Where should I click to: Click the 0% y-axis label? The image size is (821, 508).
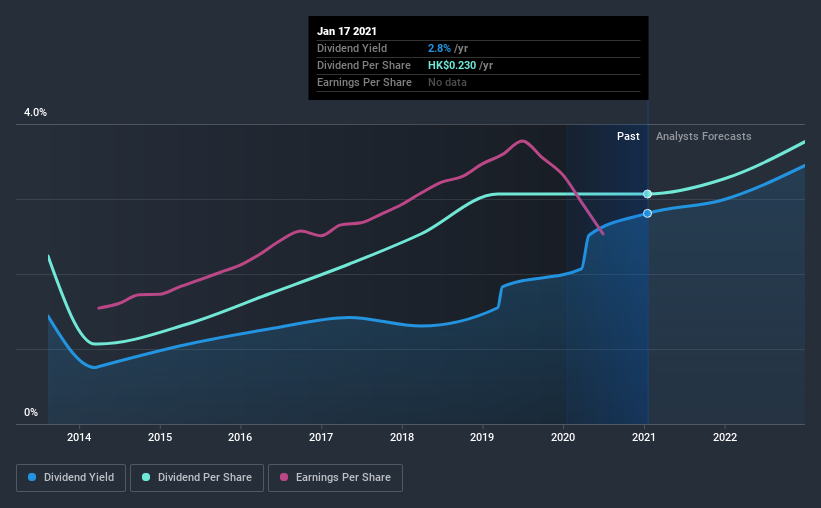point(31,412)
